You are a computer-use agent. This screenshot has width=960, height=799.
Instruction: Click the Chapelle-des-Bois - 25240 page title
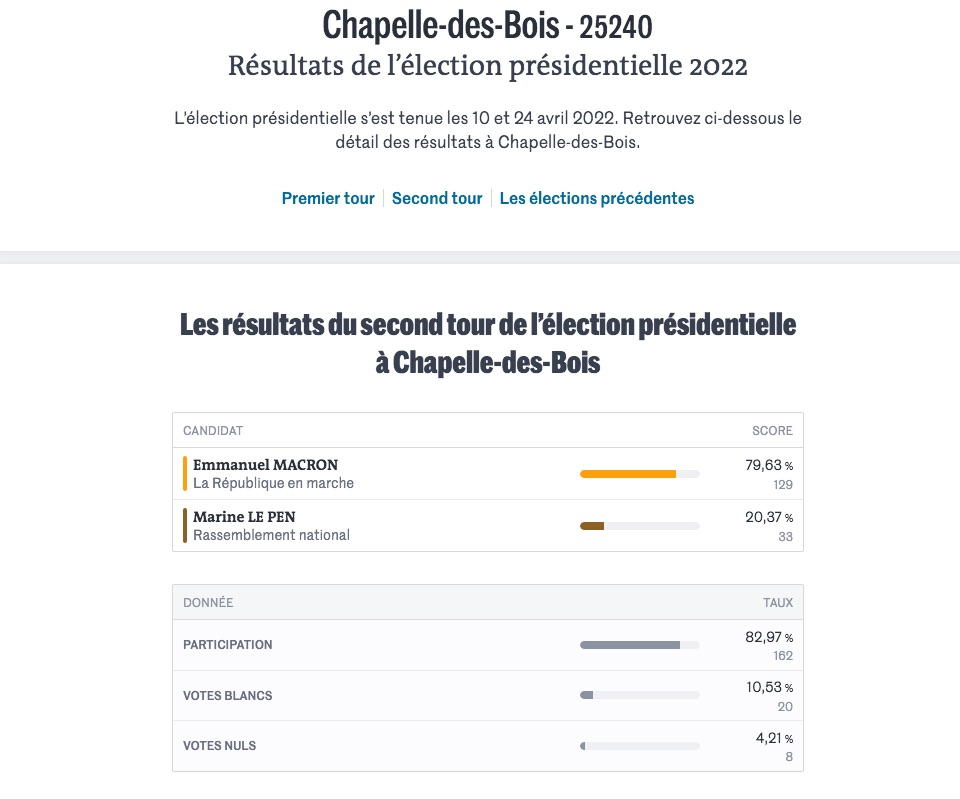click(487, 26)
